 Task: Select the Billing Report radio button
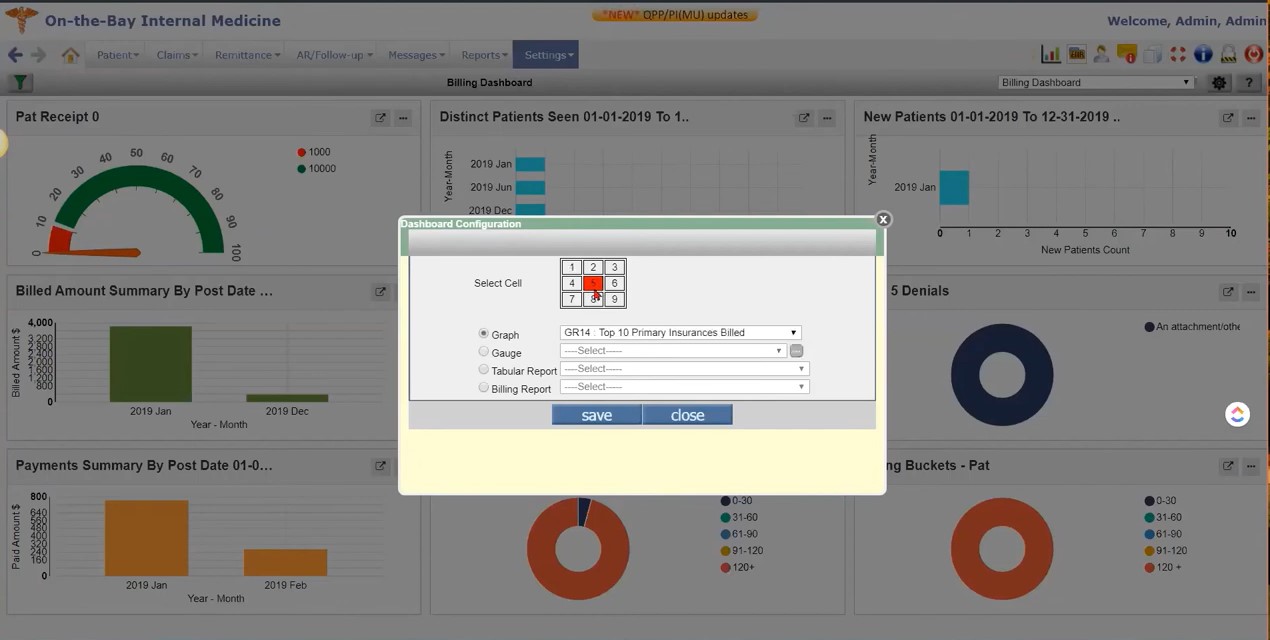(483, 387)
